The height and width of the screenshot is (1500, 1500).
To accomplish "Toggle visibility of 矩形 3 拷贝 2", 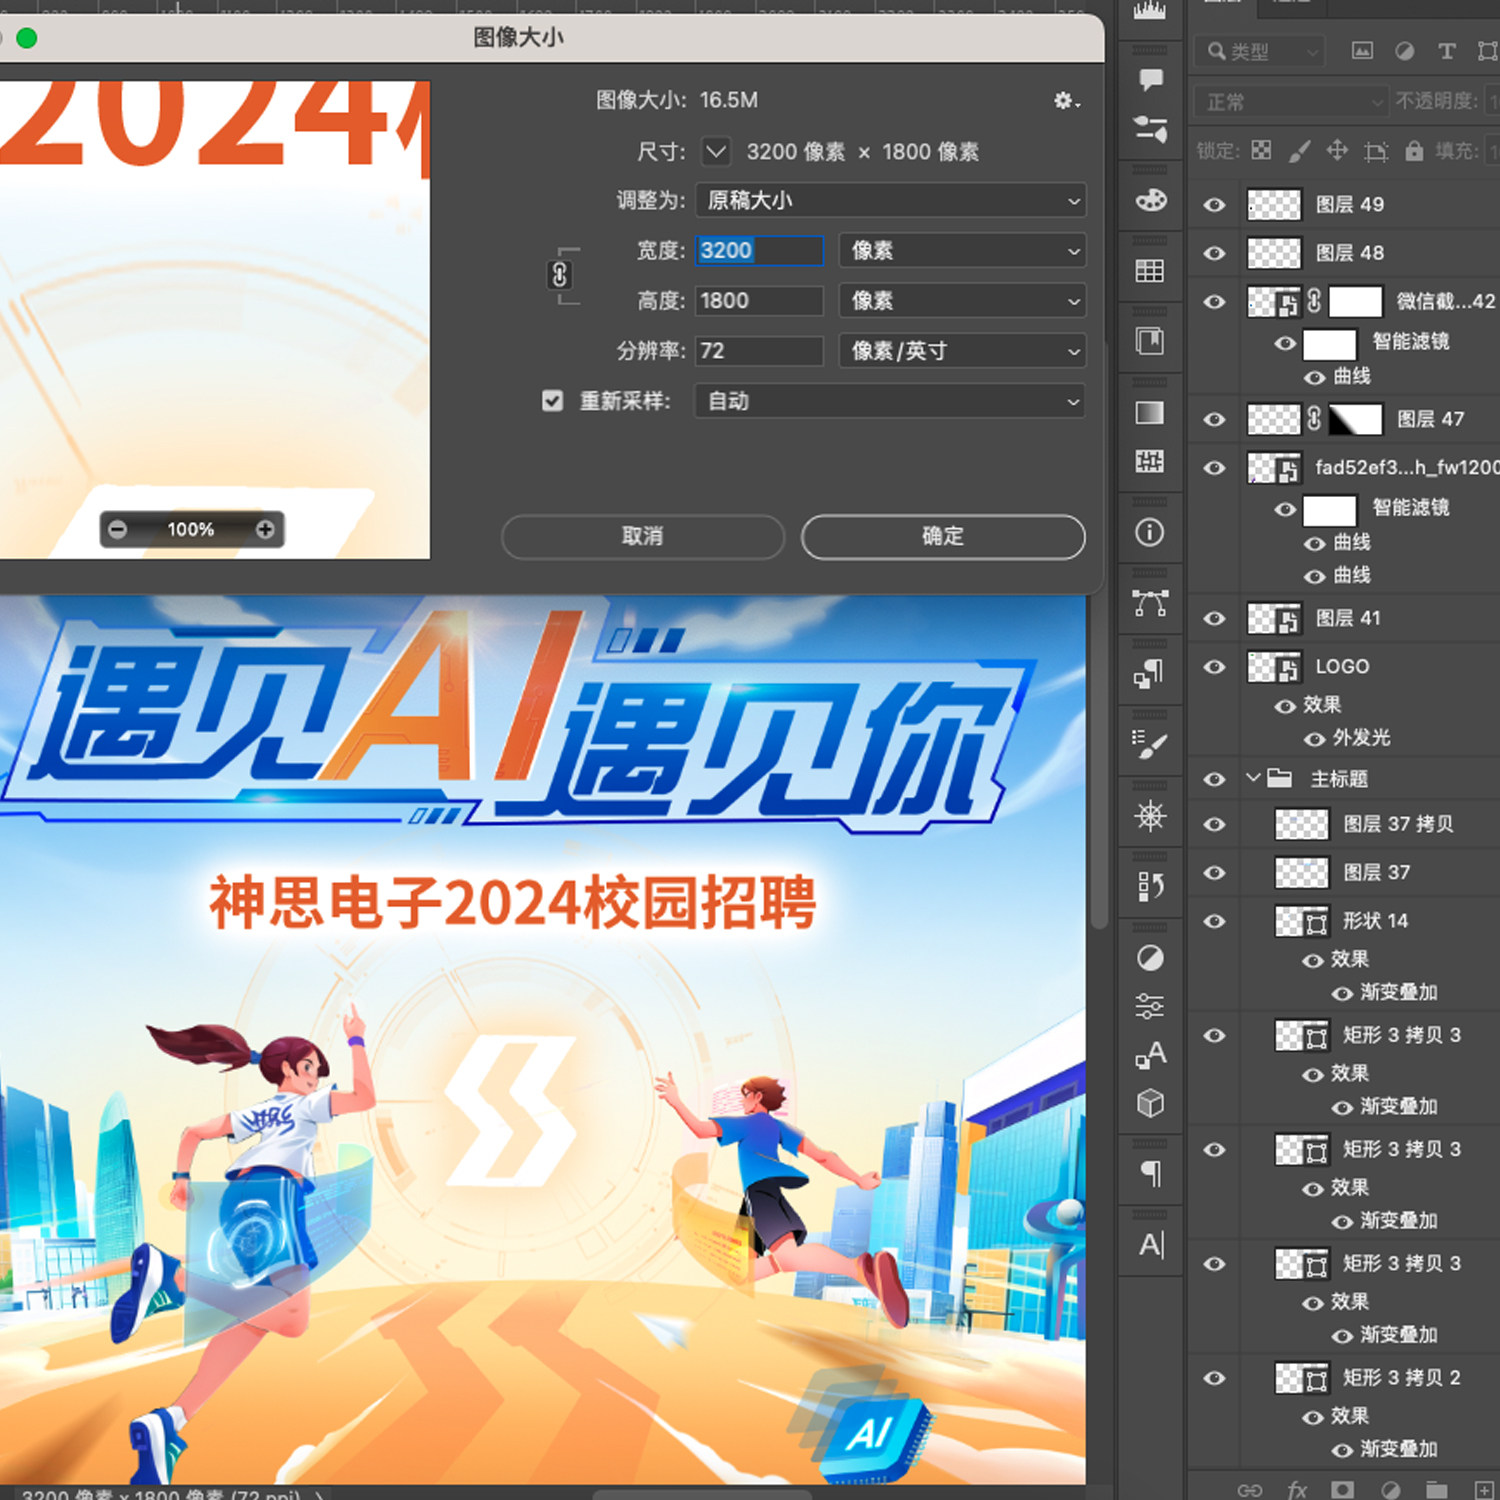I will coord(1214,1378).
